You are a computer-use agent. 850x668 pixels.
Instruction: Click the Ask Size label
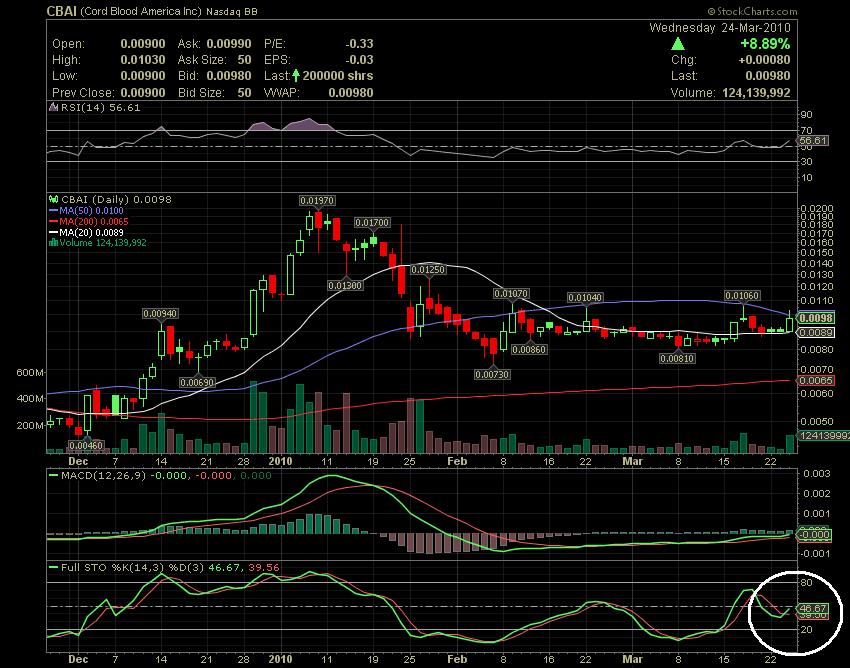201,60
